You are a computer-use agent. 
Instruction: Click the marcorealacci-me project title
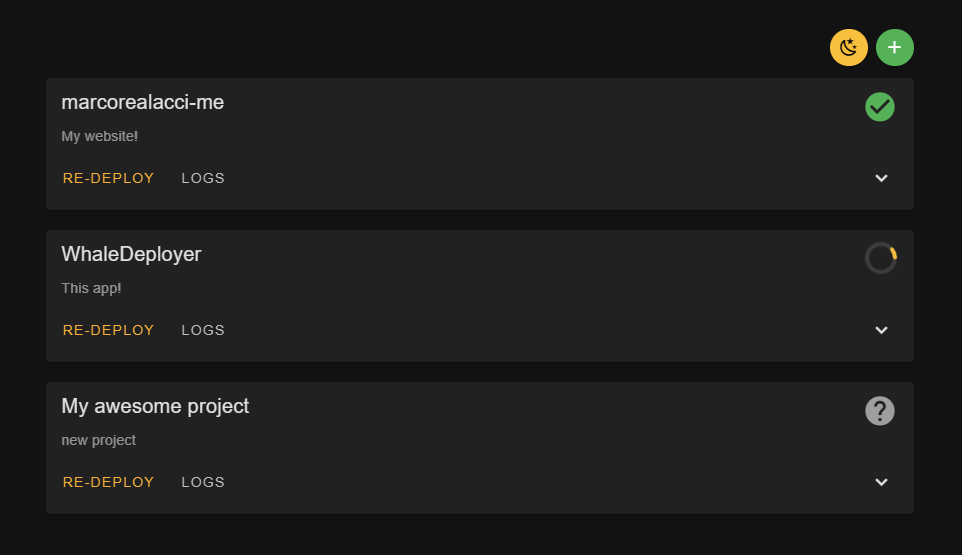point(142,102)
